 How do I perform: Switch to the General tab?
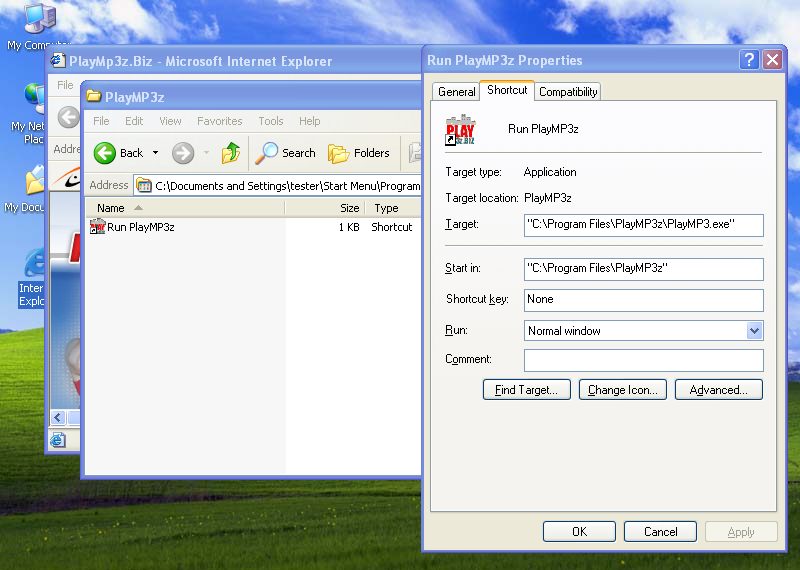(x=456, y=92)
